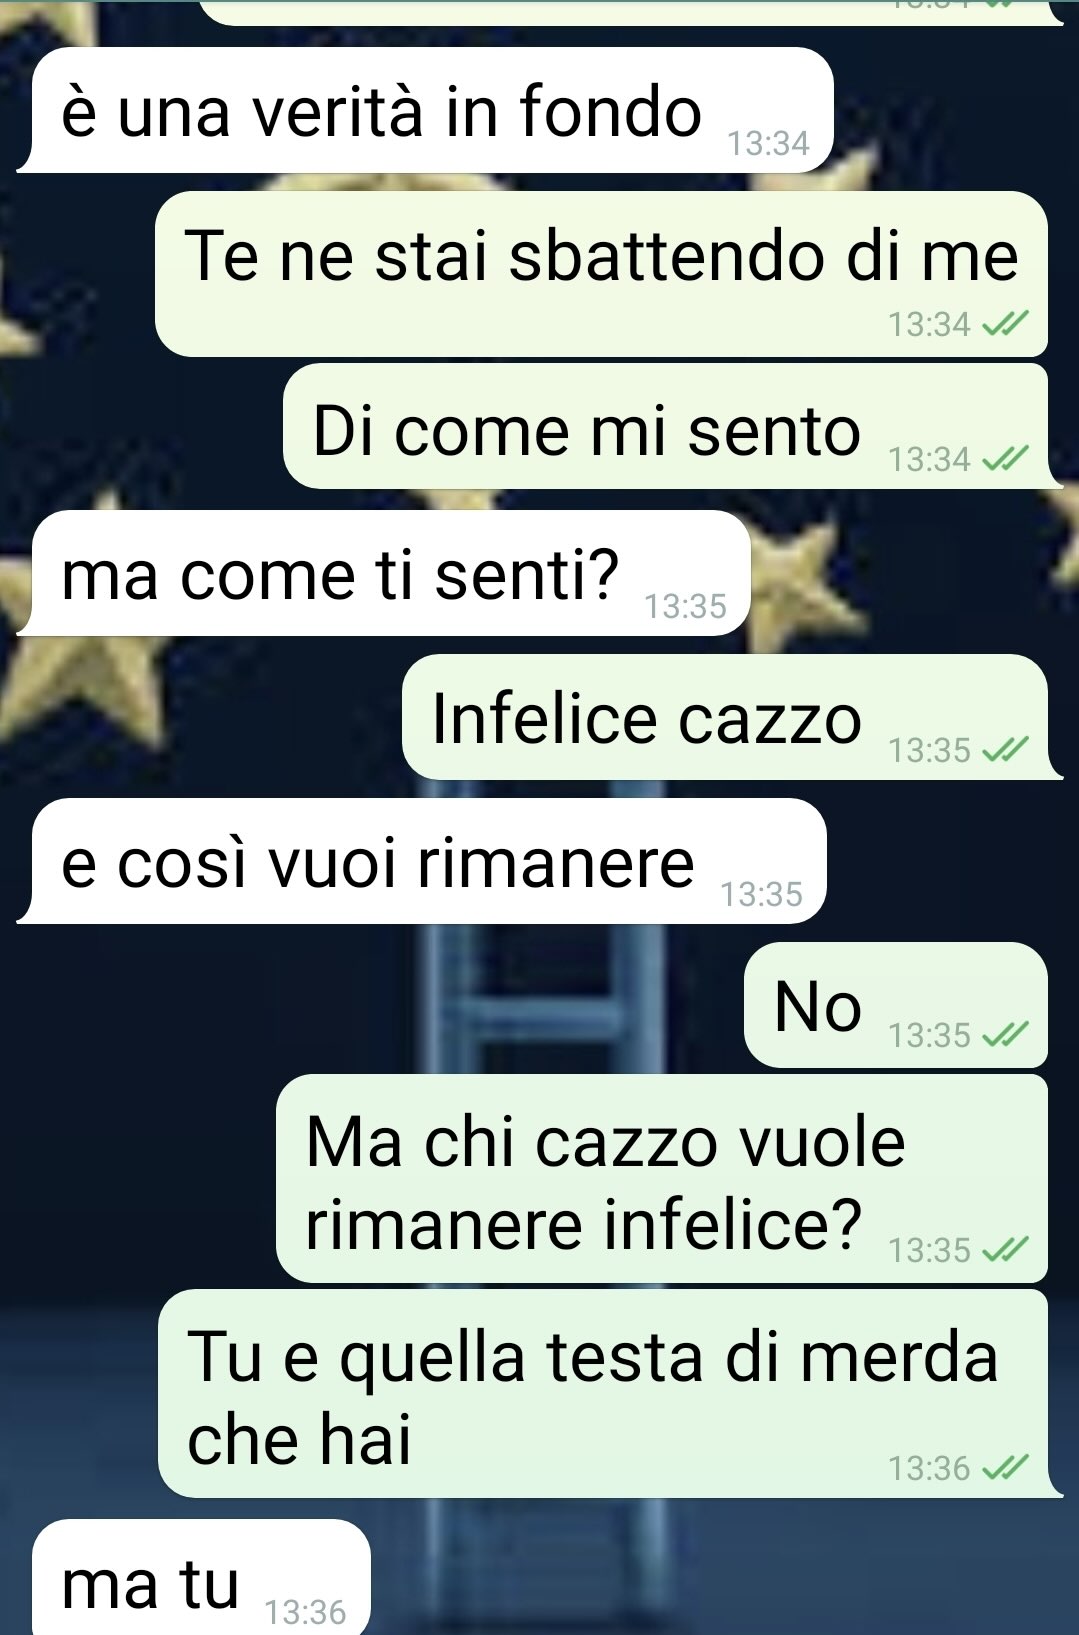The height and width of the screenshot is (1635, 1079).
Task: Tap the 'Di come mi sento' message
Action: (672, 427)
